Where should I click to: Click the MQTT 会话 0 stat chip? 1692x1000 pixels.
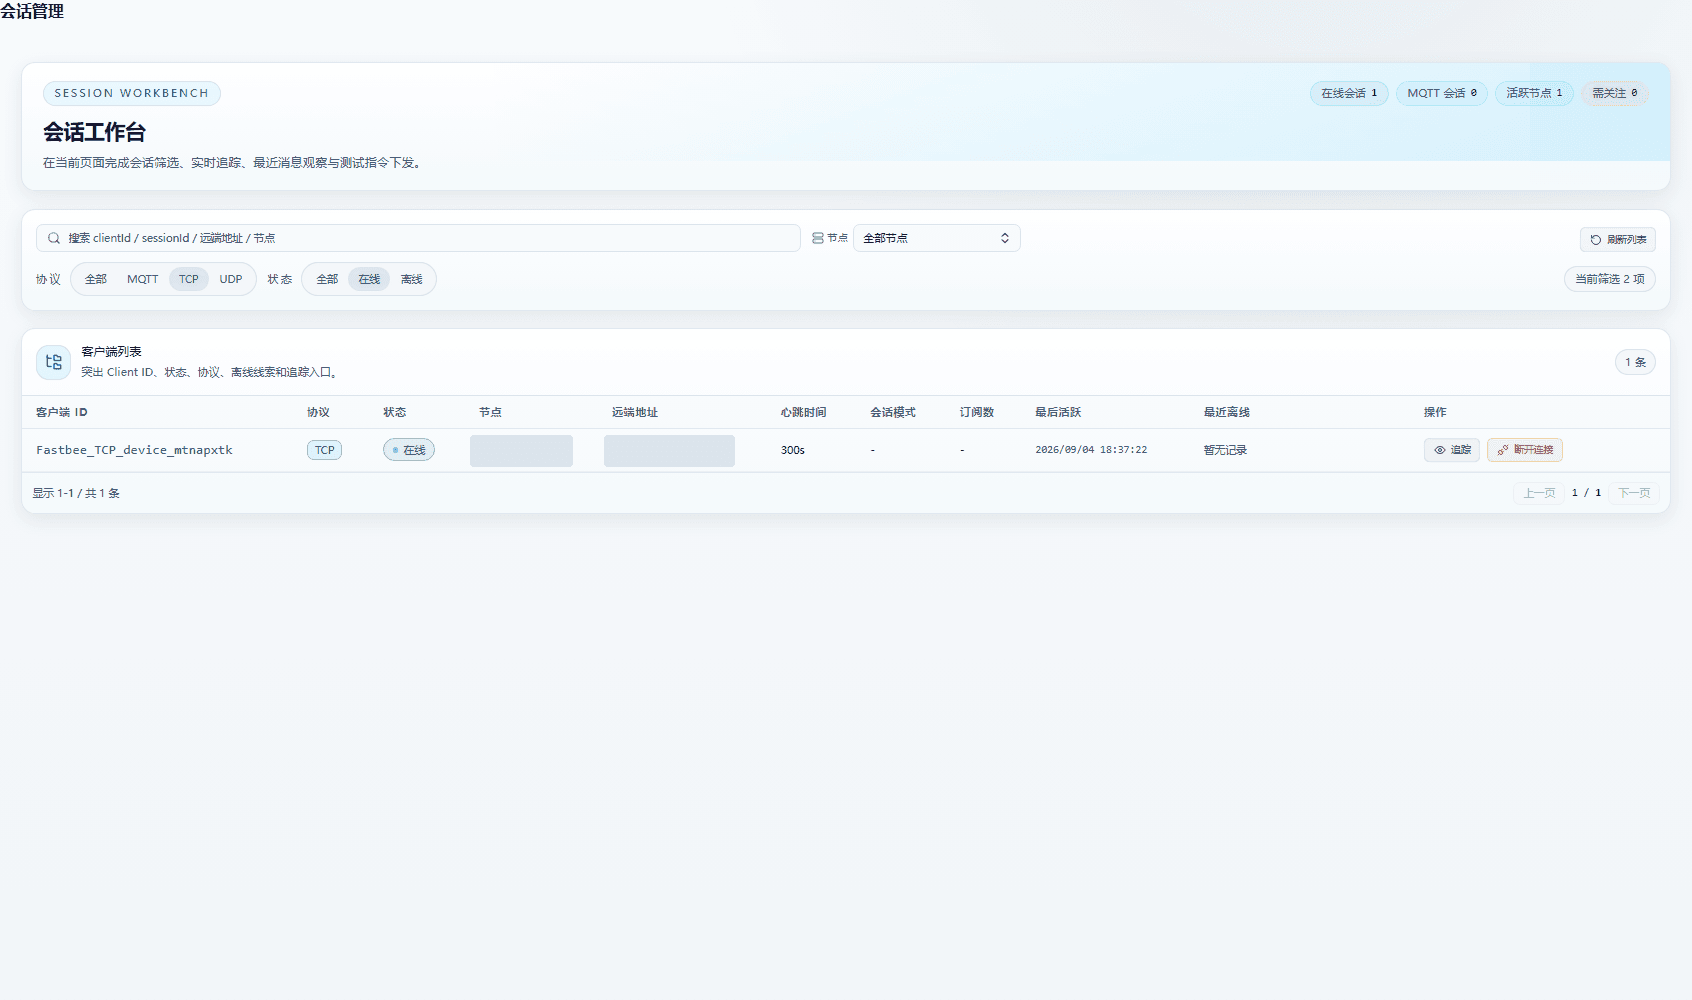(x=1442, y=93)
